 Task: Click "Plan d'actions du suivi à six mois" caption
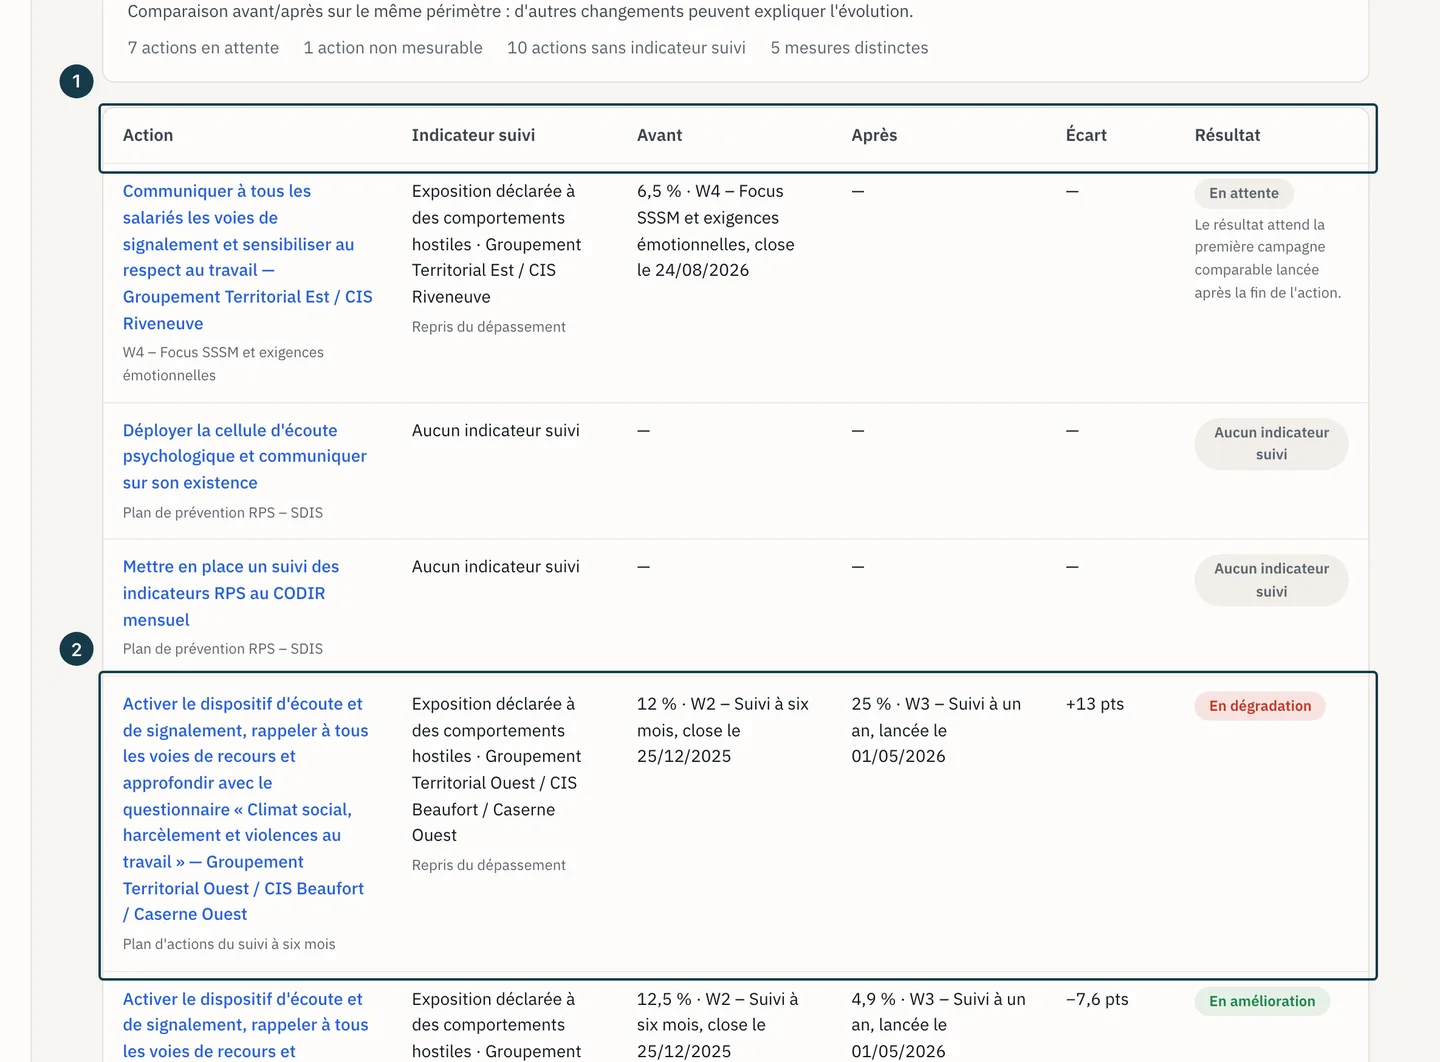pos(229,944)
